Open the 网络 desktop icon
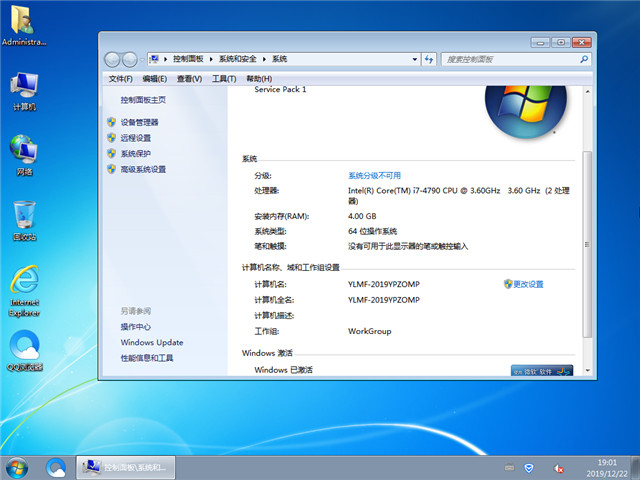This screenshot has width=640, height=480. click(24, 156)
